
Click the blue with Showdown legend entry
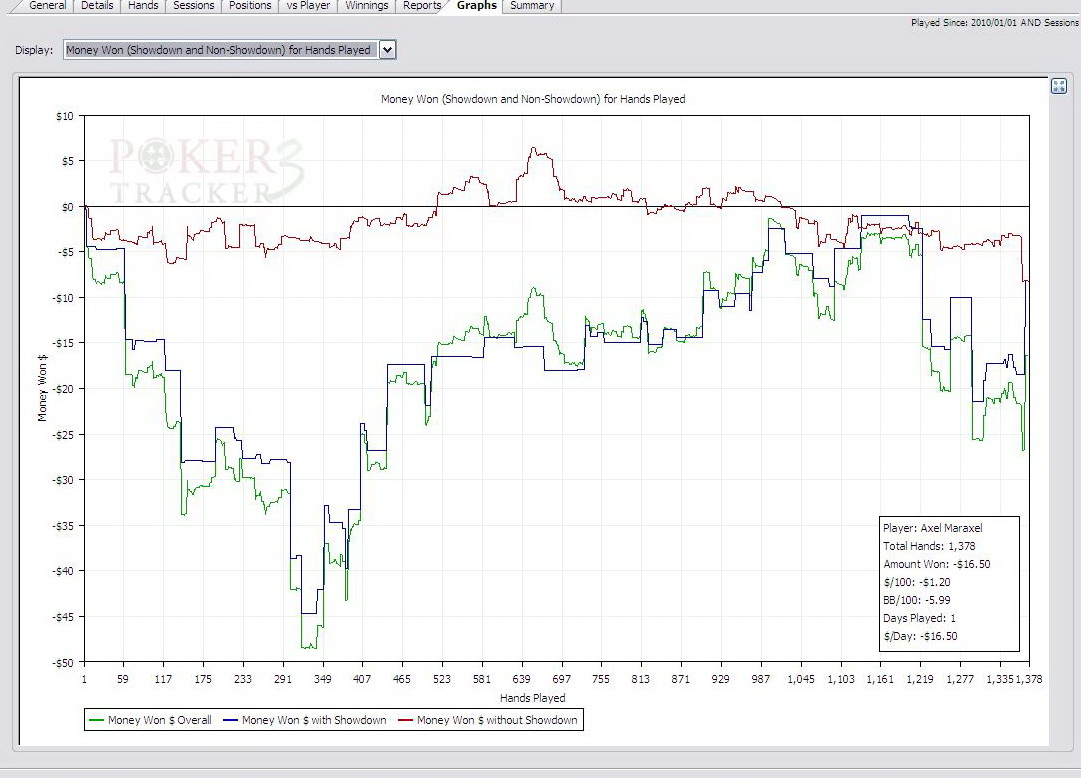pyautogui.click(x=305, y=720)
